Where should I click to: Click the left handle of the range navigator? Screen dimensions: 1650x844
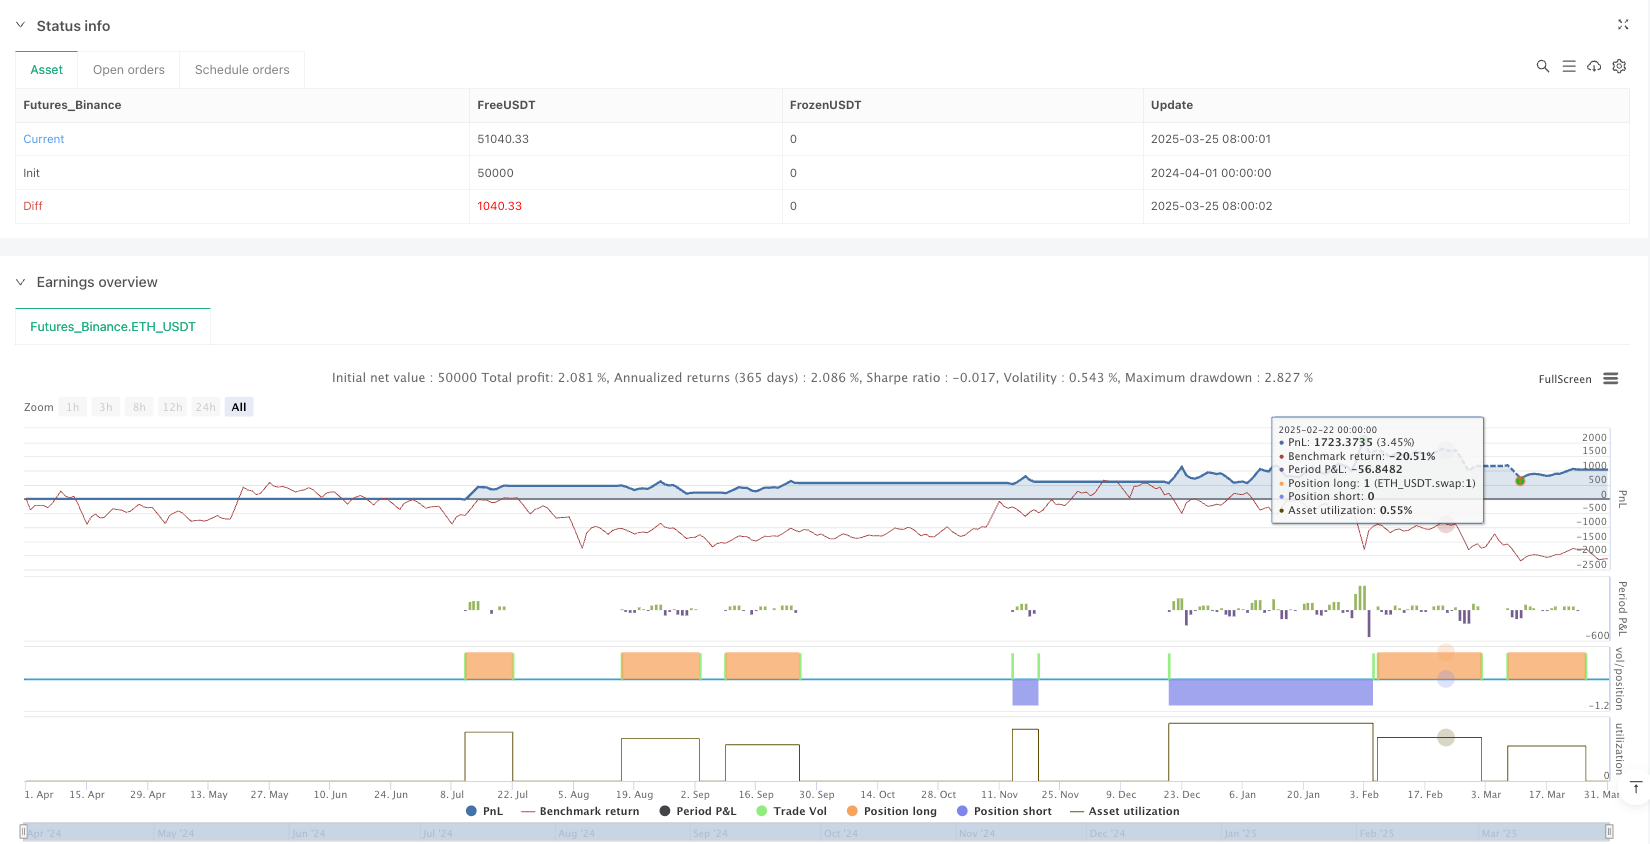(23, 831)
